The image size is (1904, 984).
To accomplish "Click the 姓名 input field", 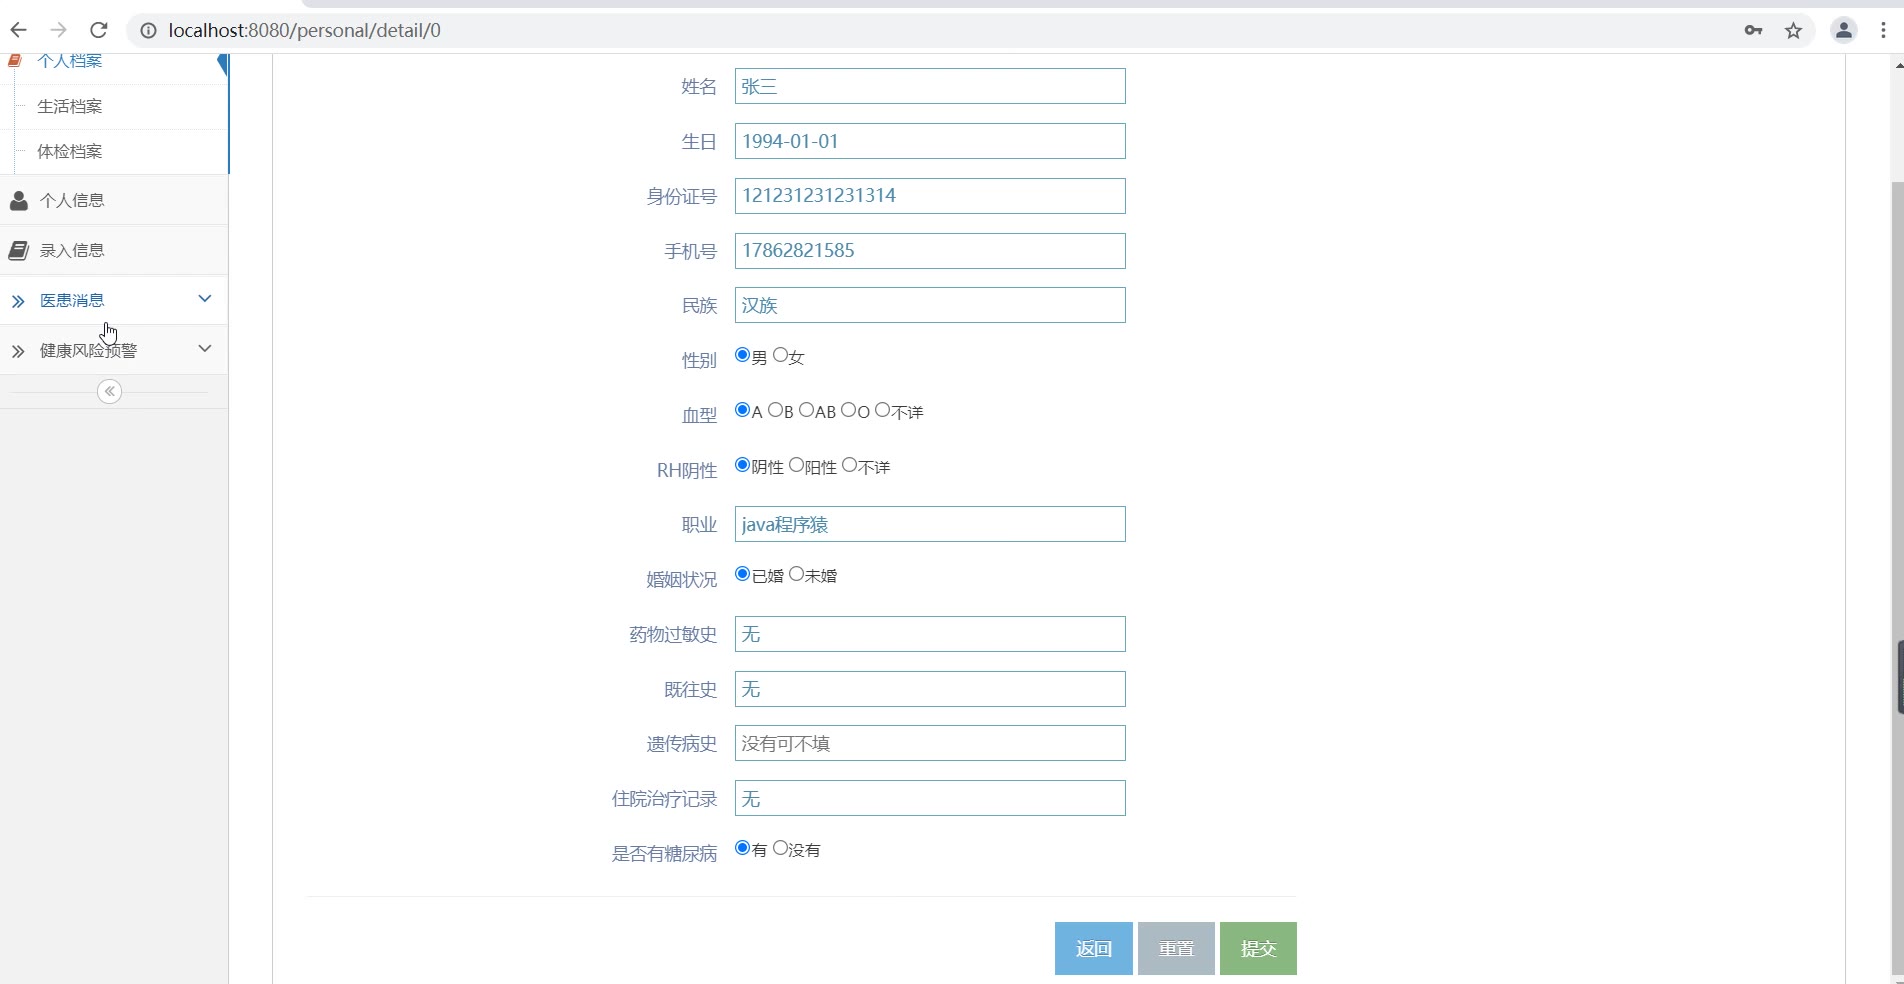I will coord(930,86).
